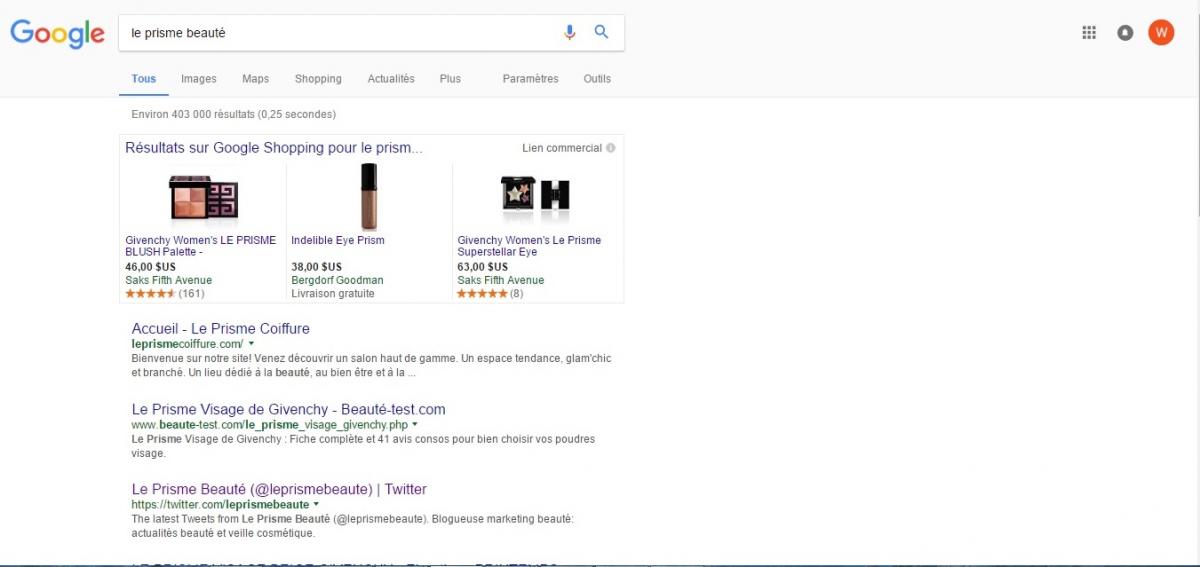Open the Outils options

click(x=597, y=79)
